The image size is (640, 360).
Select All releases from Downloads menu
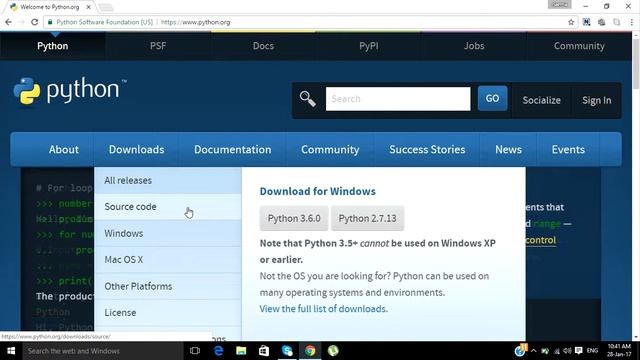tap(168, 180)
